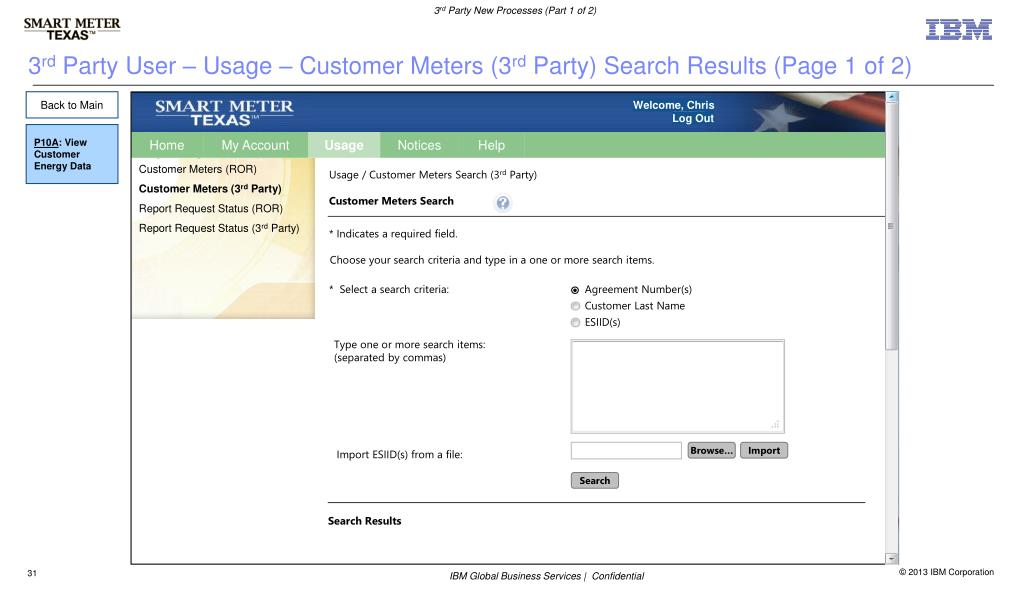Image resolution: width=1023 pixels, height=590 pixels.
Task: Click the slide's Smart Meter Texas corner logo
Action: [x=72, y=29]
